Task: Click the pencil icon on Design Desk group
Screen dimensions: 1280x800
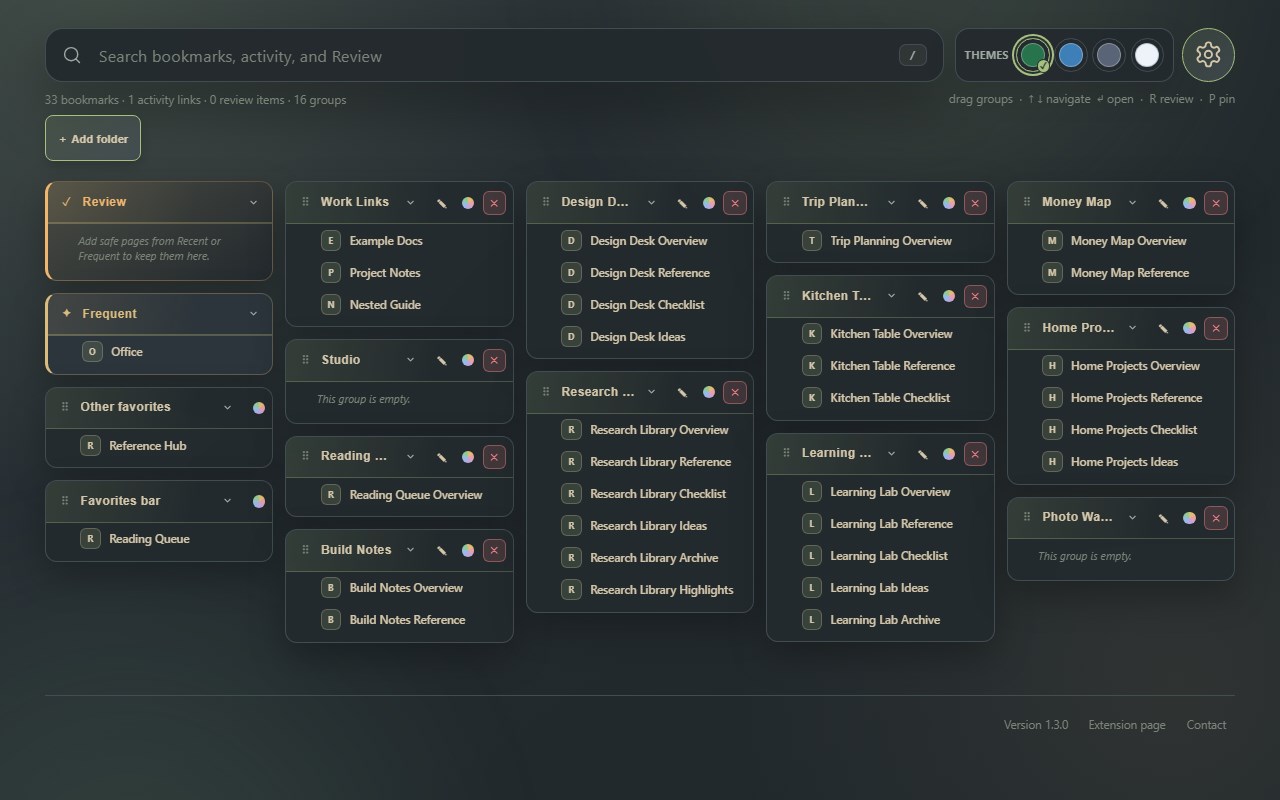Action: click(x=682, y=203)
